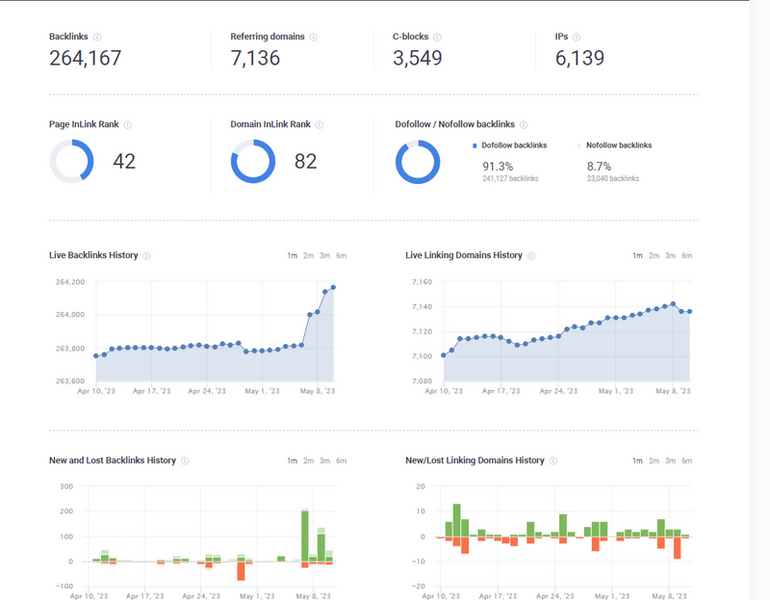Select 1m range for Live Backlinks History

[x=292, y=256]
